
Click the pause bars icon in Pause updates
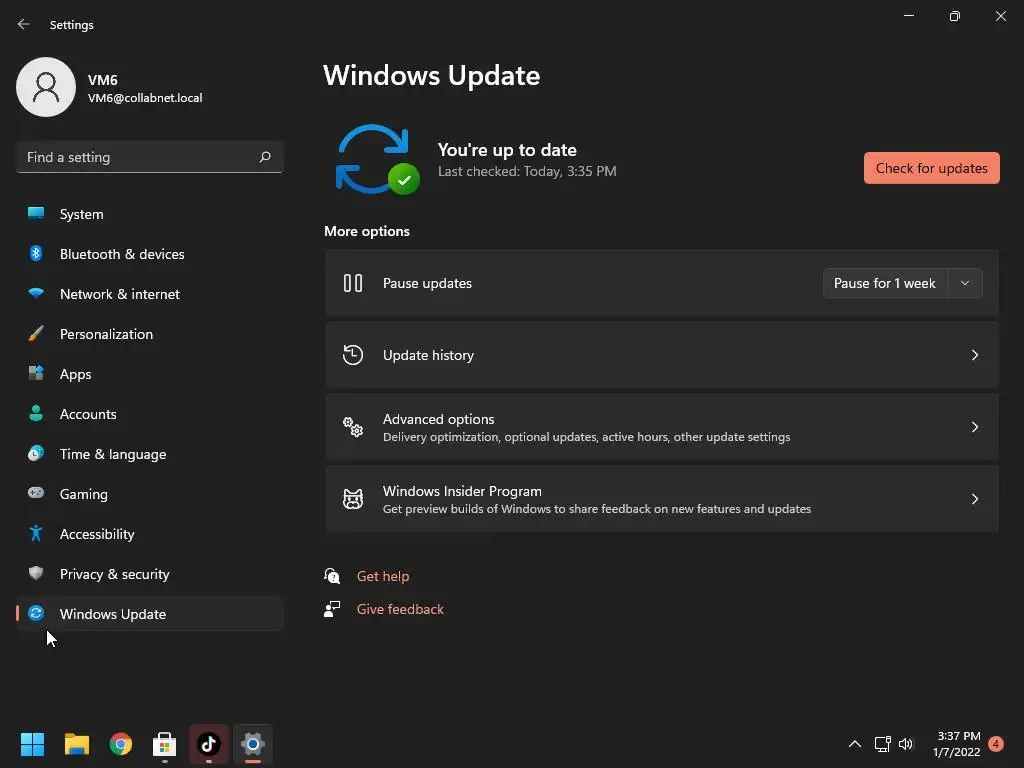[x=353, y=283]
